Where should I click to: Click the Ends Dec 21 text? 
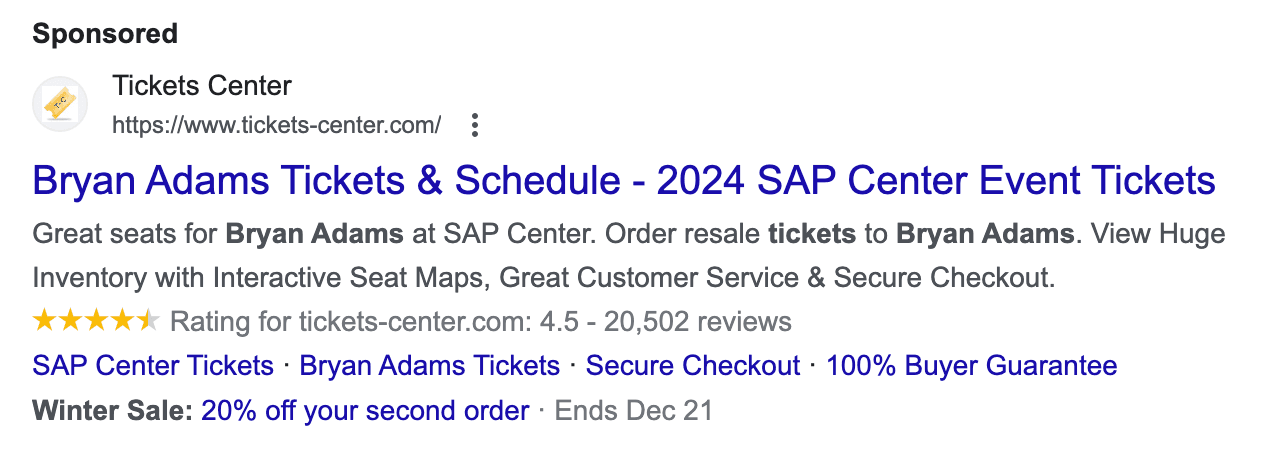(x=634, y=411)
